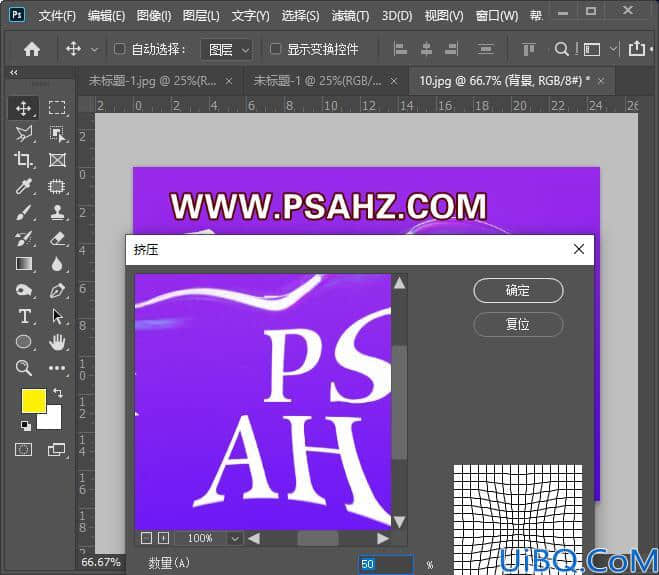Click Align top edges icon
Screen dimensions: 659x575
click(528, 49)
